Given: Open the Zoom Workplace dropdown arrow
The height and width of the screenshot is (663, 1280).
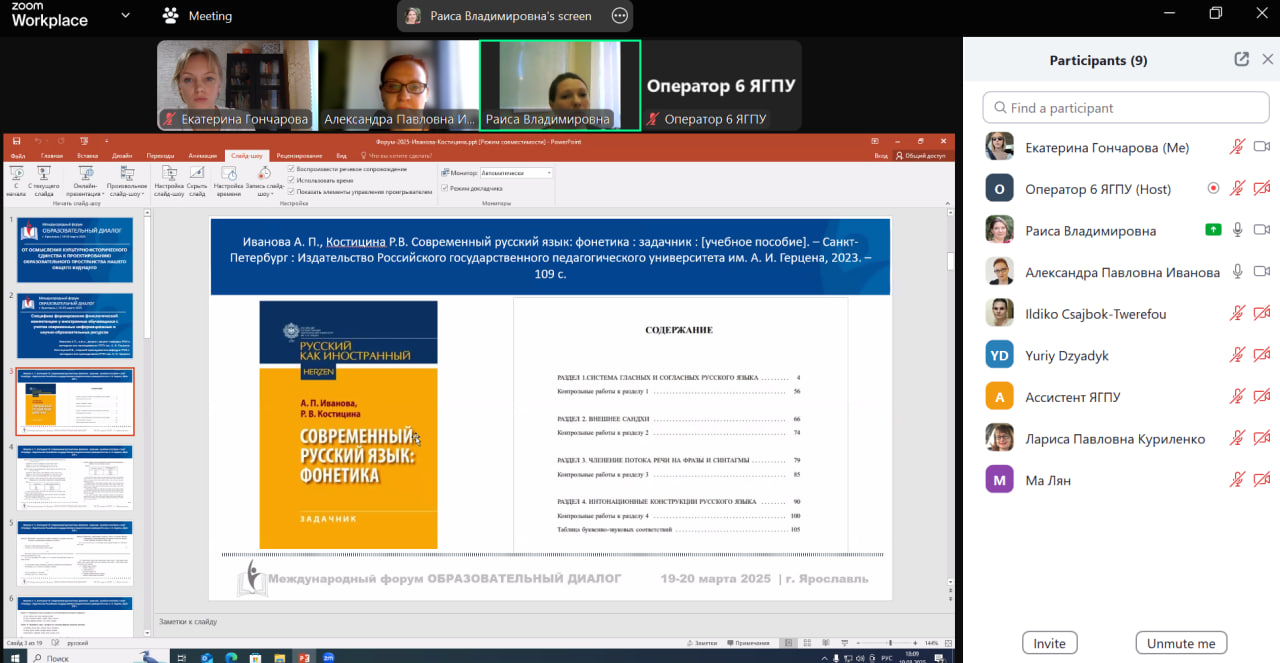Looking at the screenshot, I should [x=125, y=16].
